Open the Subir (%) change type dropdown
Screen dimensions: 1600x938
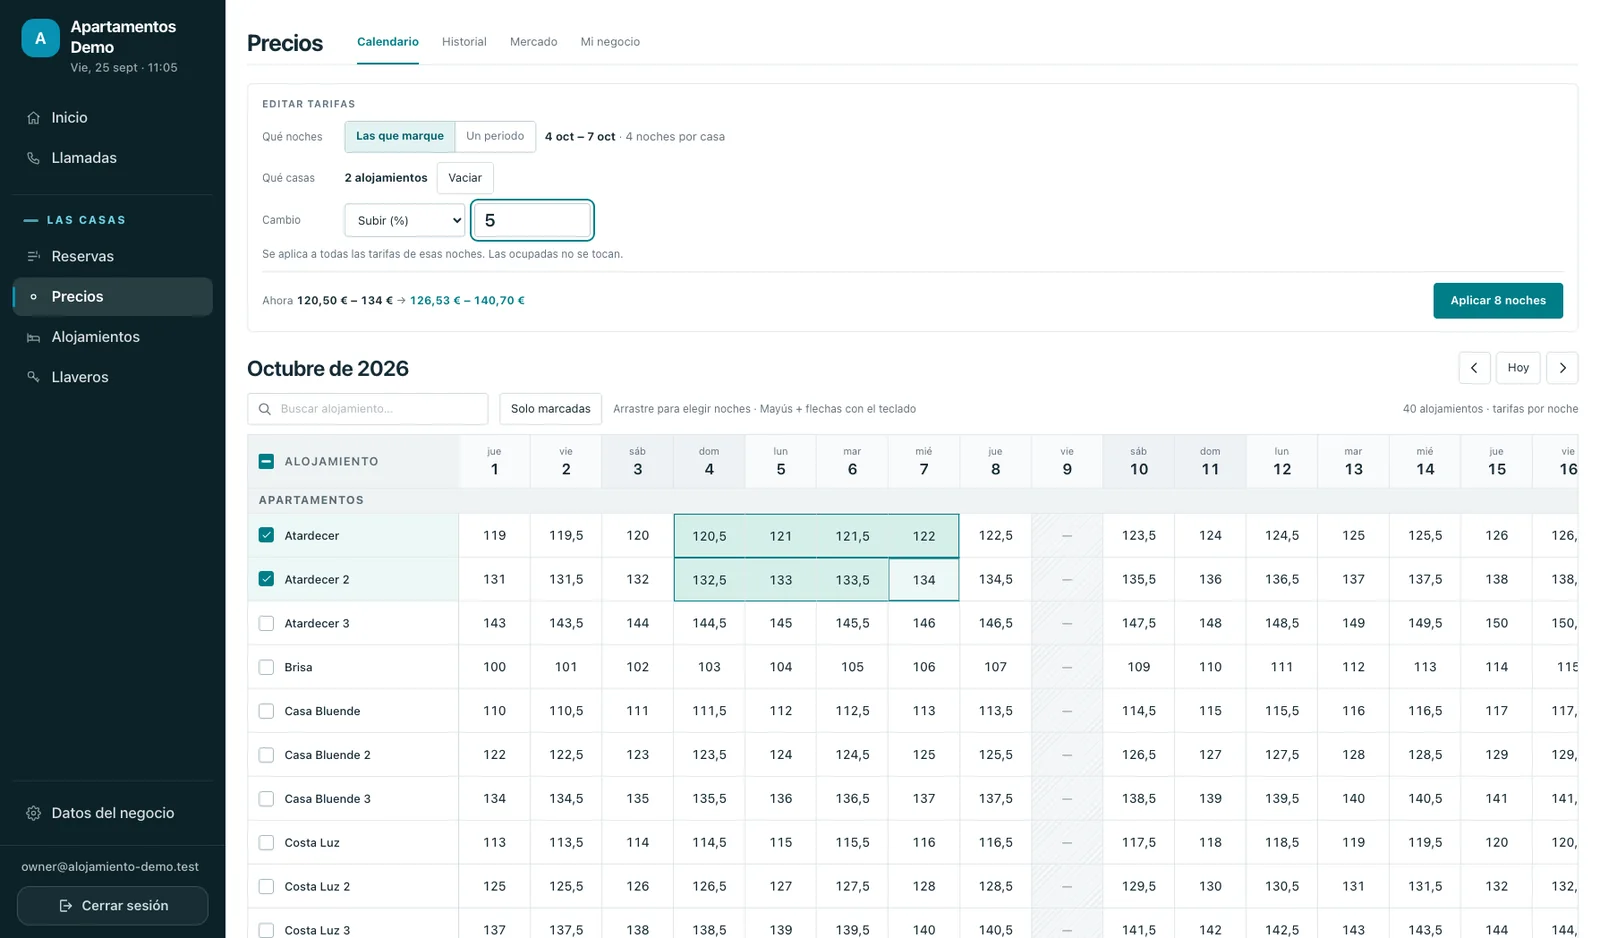click(405, 220)
